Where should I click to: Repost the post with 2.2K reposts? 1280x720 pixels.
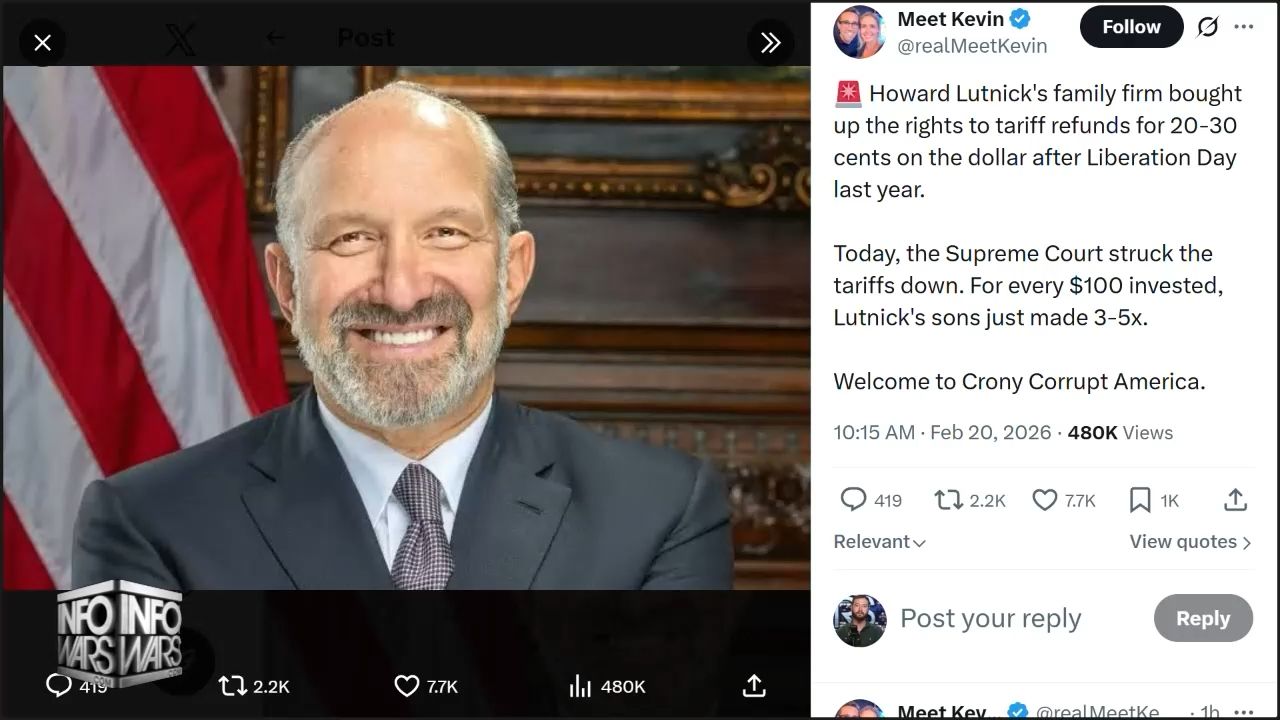[x=947, y=499]
